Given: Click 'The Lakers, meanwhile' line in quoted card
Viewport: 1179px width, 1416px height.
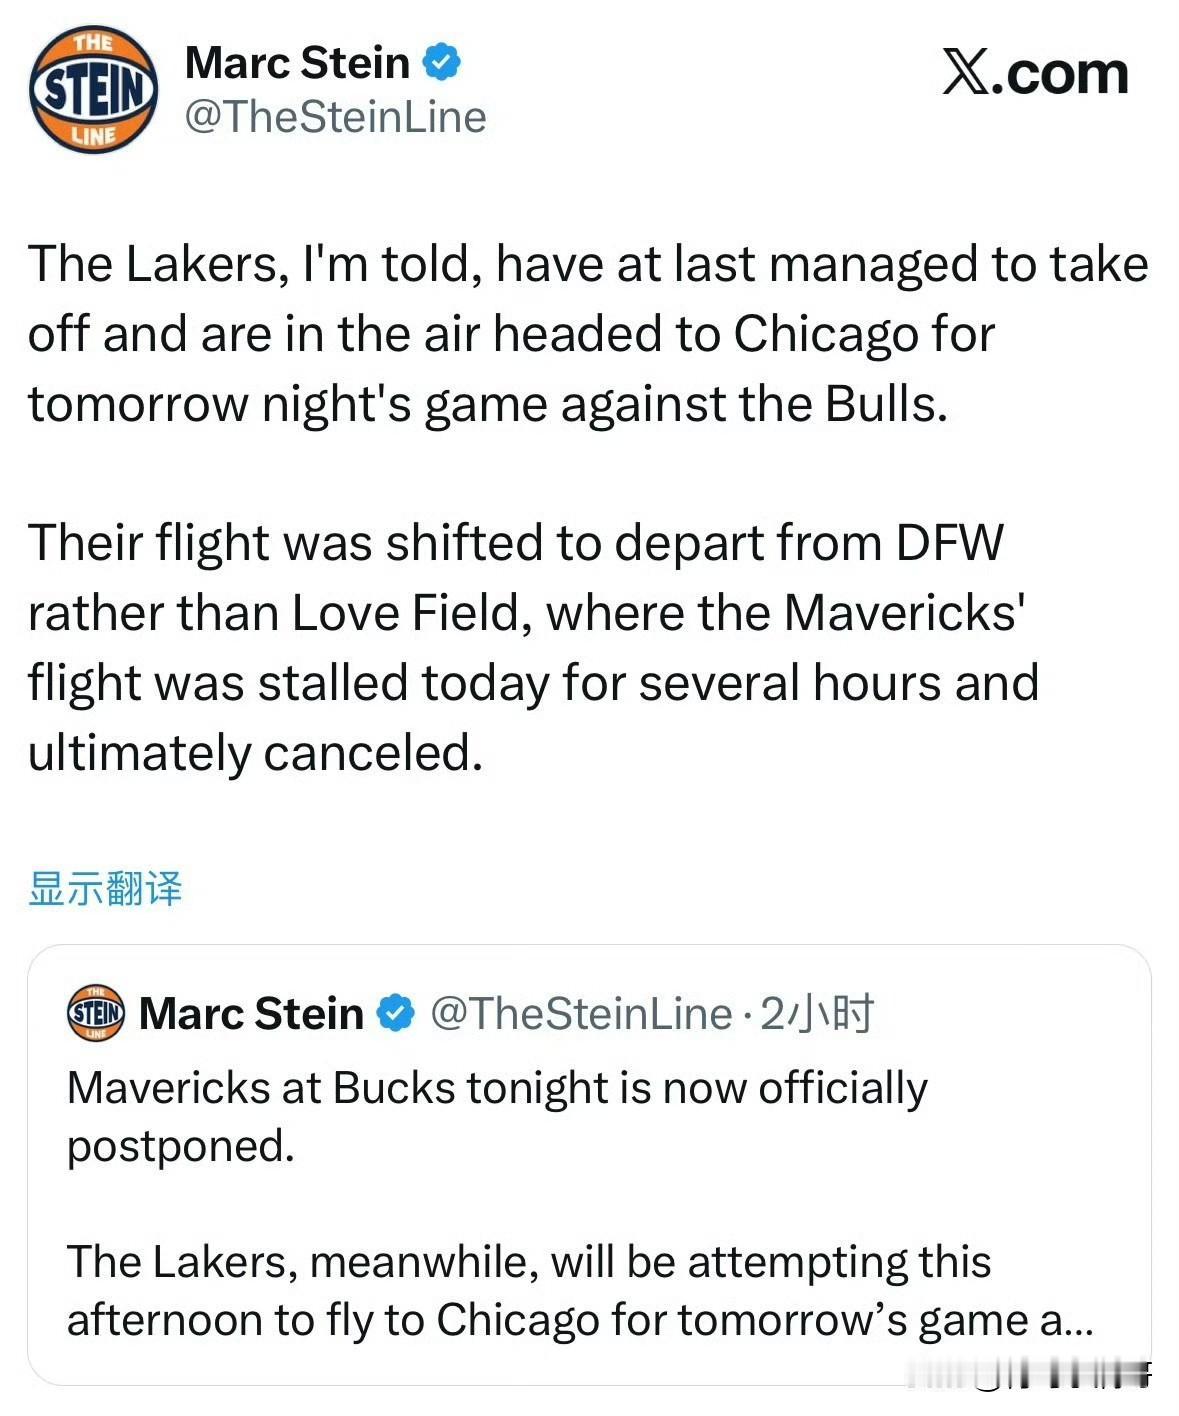Looking at the screenshot, I should (x=528, y=1262).
